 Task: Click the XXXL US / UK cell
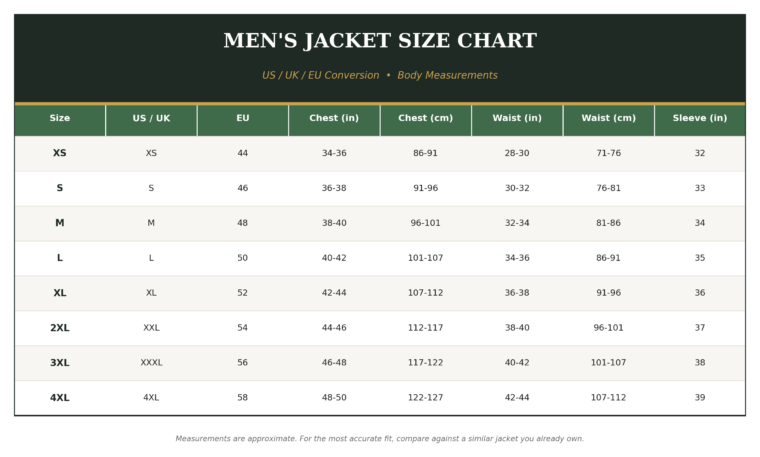coord(151,362)
